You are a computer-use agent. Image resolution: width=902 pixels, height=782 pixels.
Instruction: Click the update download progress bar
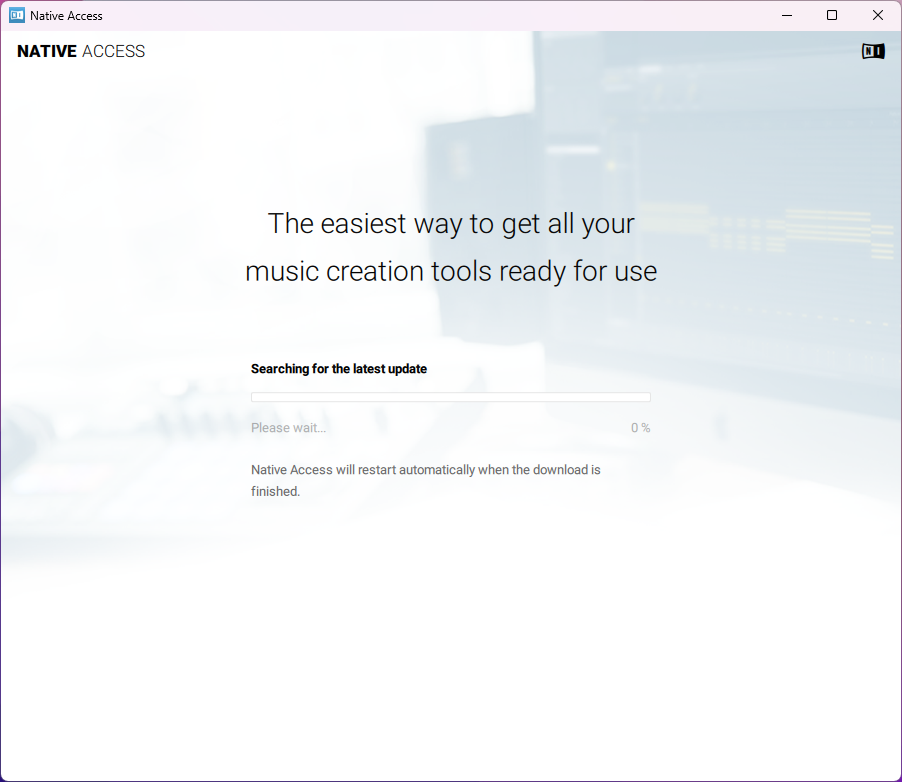450,397
